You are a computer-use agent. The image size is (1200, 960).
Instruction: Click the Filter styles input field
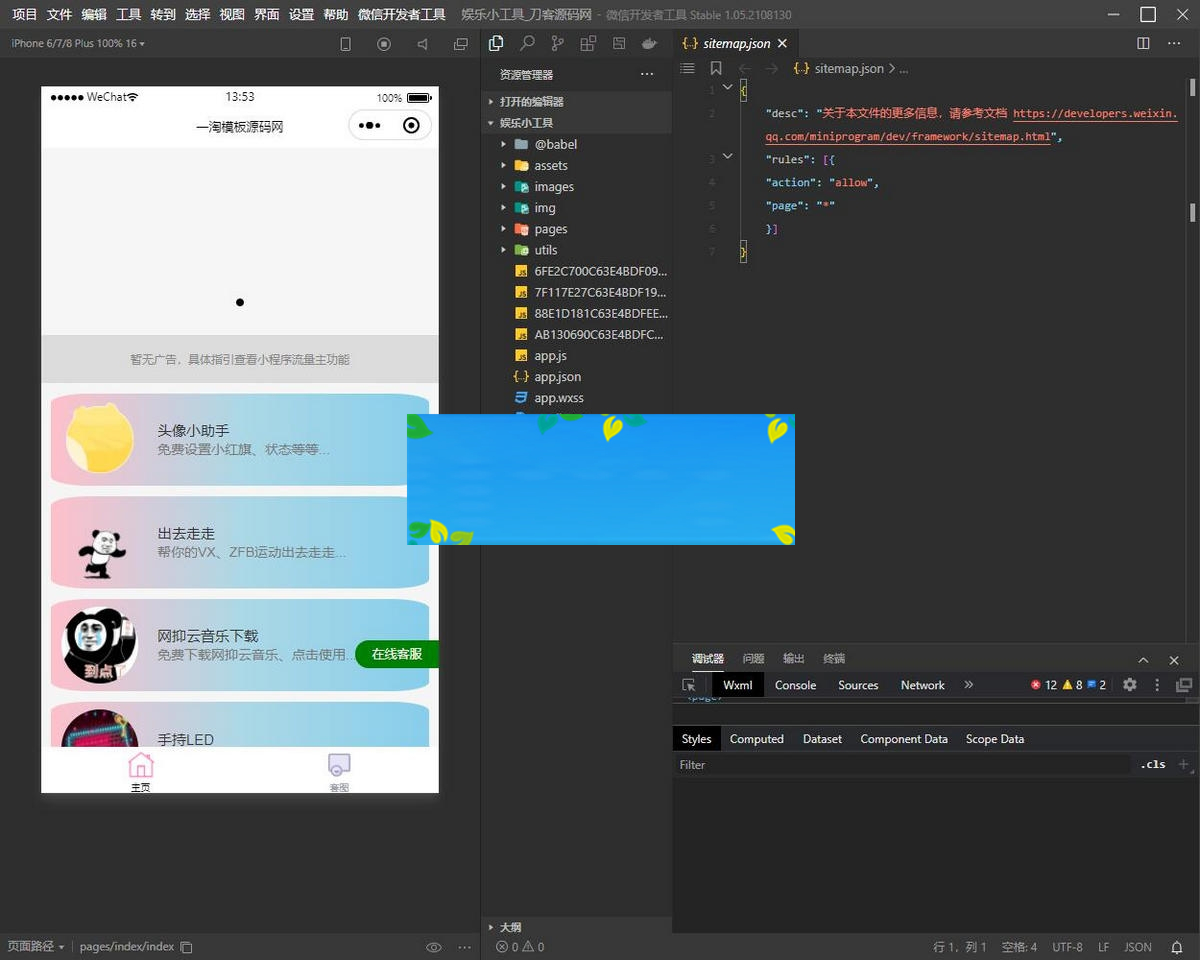[900, 765]
